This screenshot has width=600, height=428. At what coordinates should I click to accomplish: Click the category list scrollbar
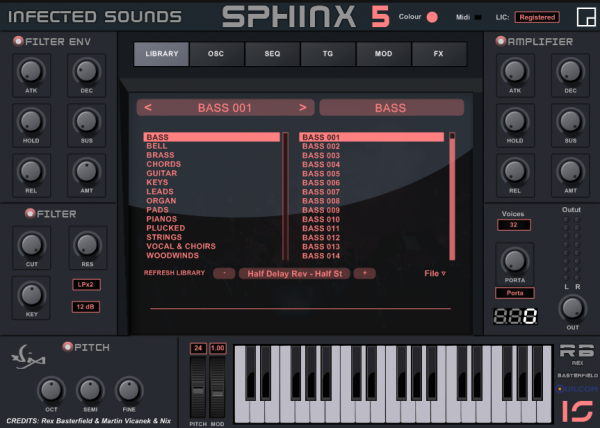pos(285,196)
